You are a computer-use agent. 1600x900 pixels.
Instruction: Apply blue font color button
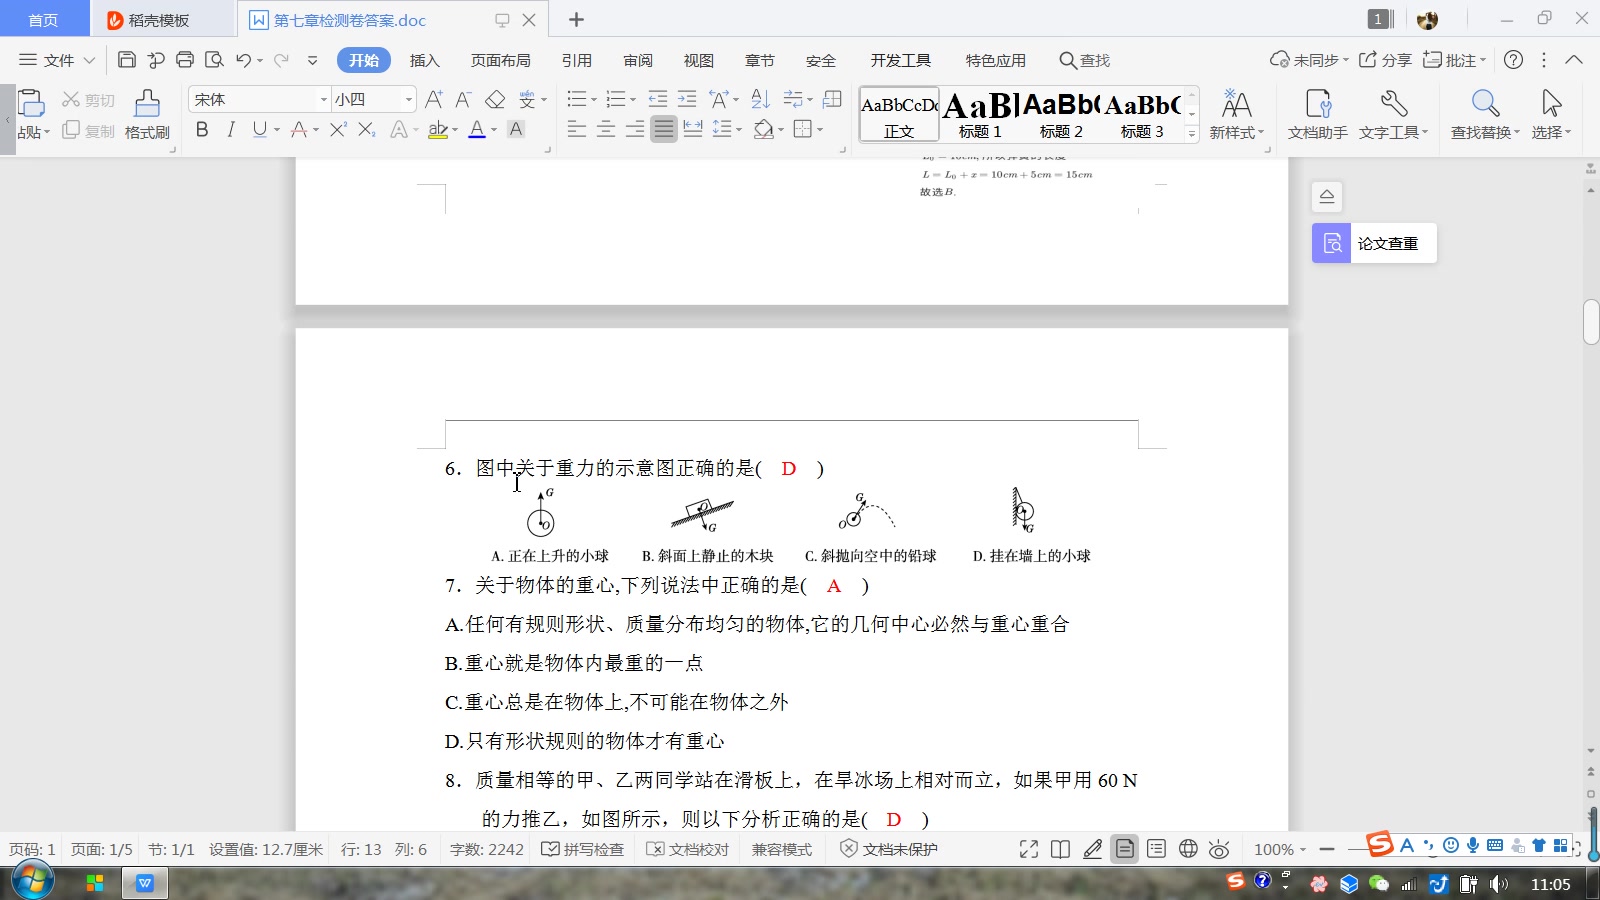(477, 129)
